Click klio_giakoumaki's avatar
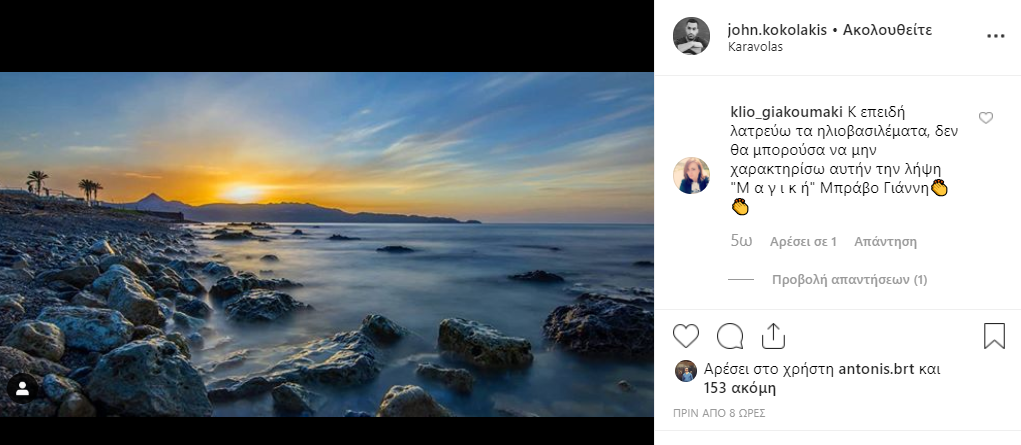 pyautogui.click(x=691, y=175)
